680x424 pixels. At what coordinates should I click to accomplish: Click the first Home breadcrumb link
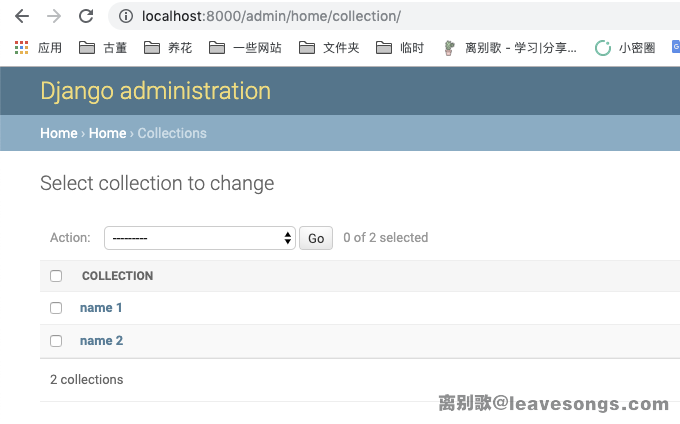point(58,133)
